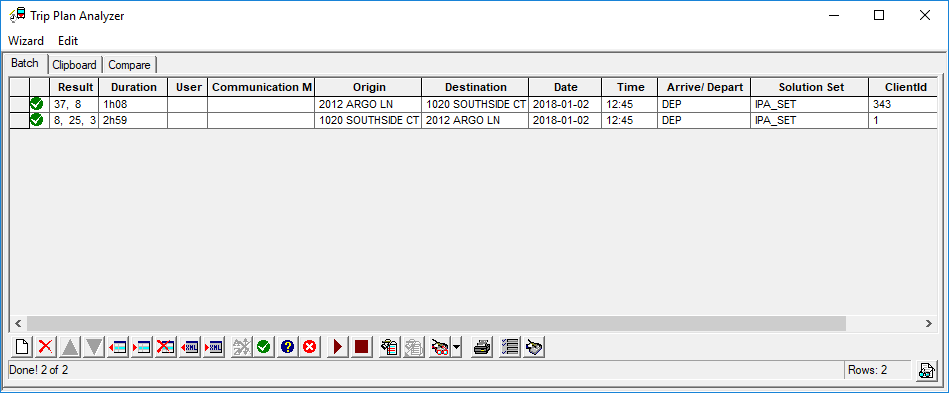Select the 1h08 duration cell
The height and width of the screenshot is (393, 949).
tap(133, 104)
